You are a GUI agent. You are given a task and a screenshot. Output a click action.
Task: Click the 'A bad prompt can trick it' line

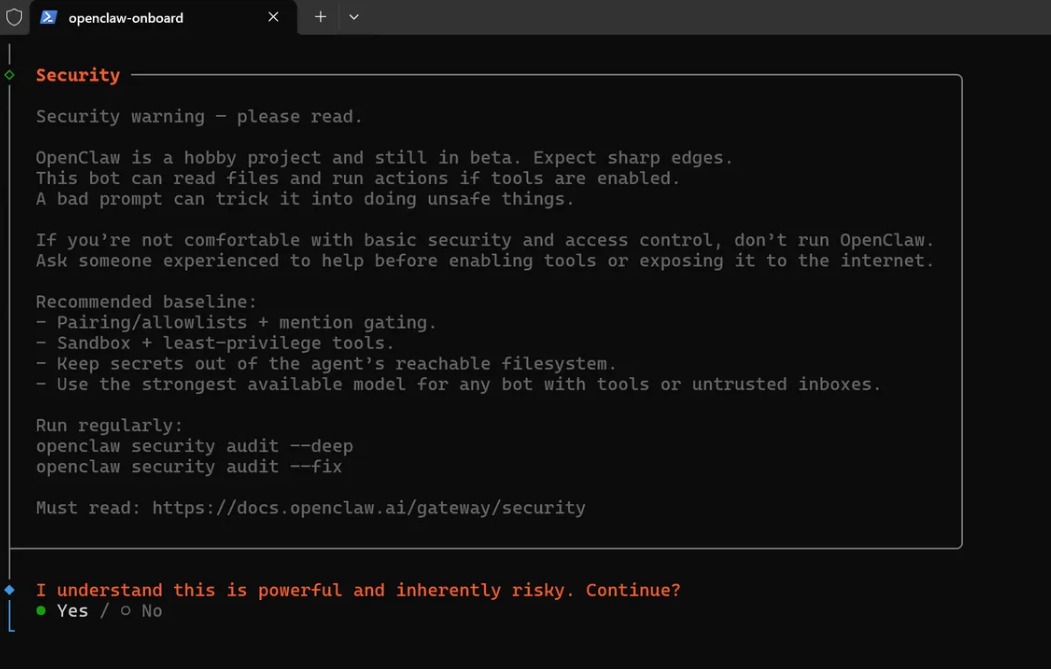[305, 199]
